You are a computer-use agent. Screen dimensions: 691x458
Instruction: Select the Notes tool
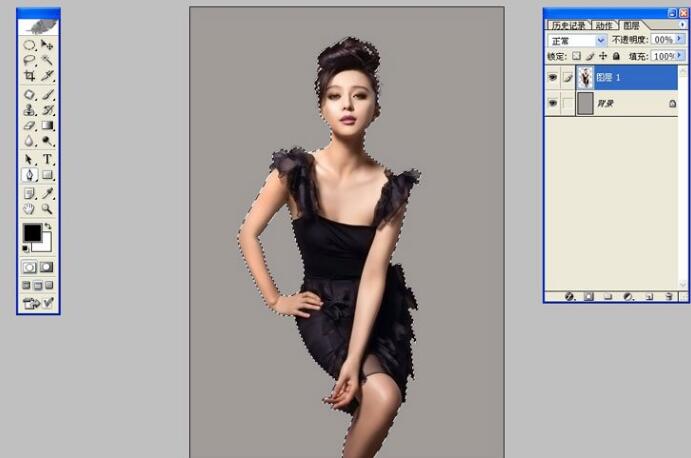point(30,193)
